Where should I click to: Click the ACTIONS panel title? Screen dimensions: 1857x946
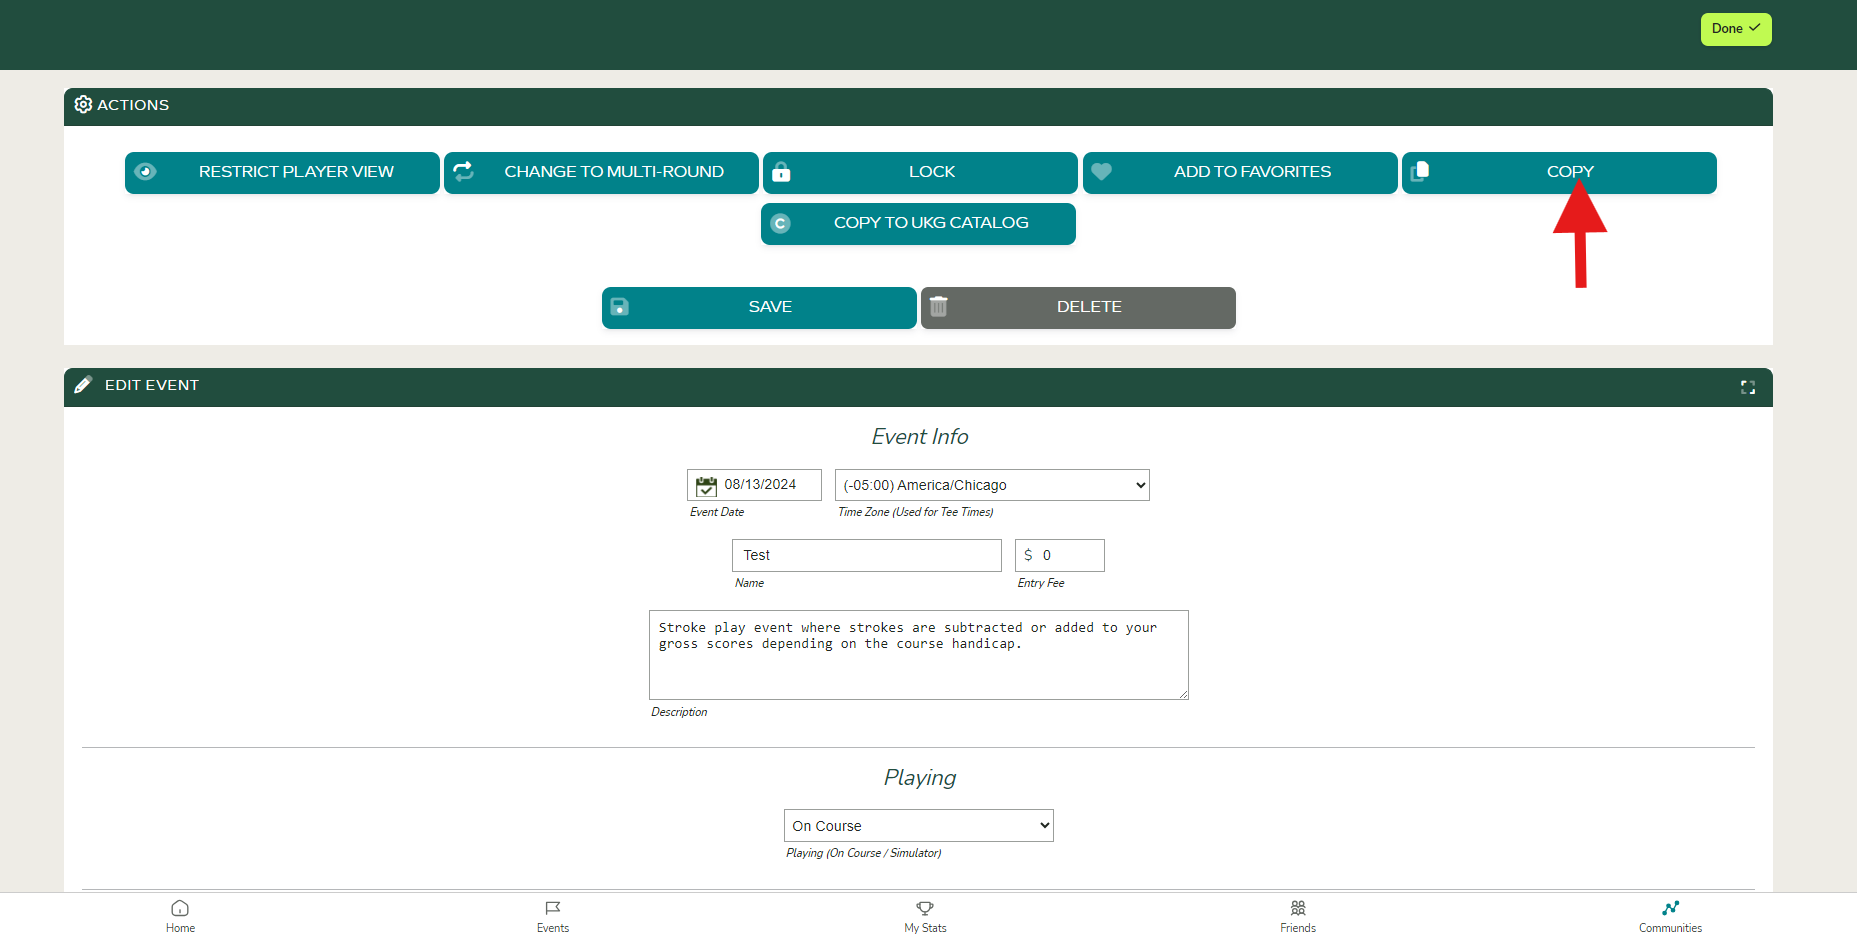click(133, 105)
